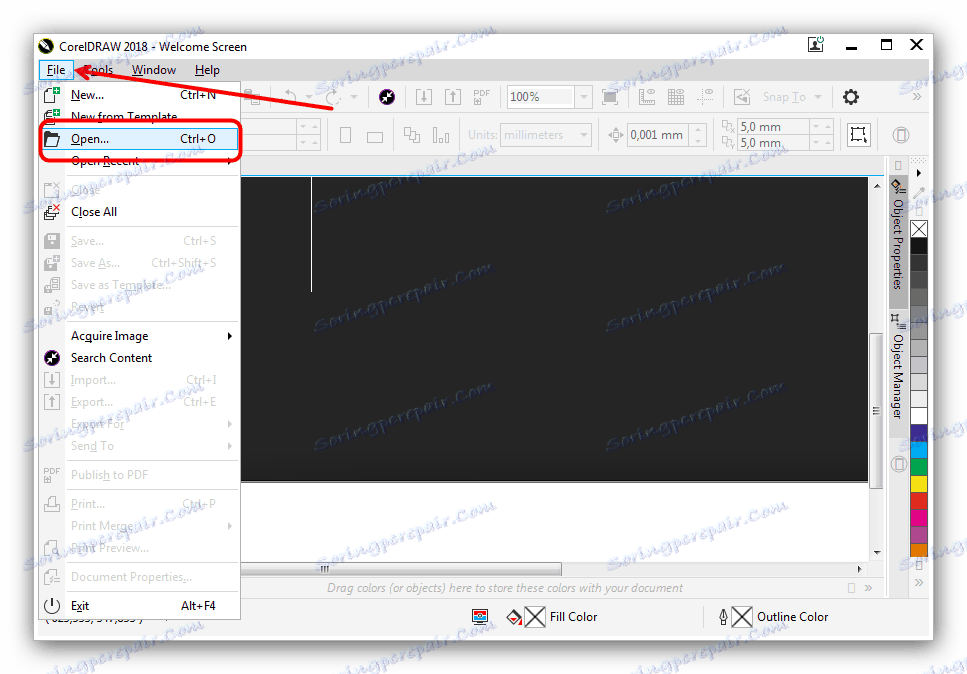
Task: Click the horizontal scrollbar right arrow
Action: tap(860, 569)
